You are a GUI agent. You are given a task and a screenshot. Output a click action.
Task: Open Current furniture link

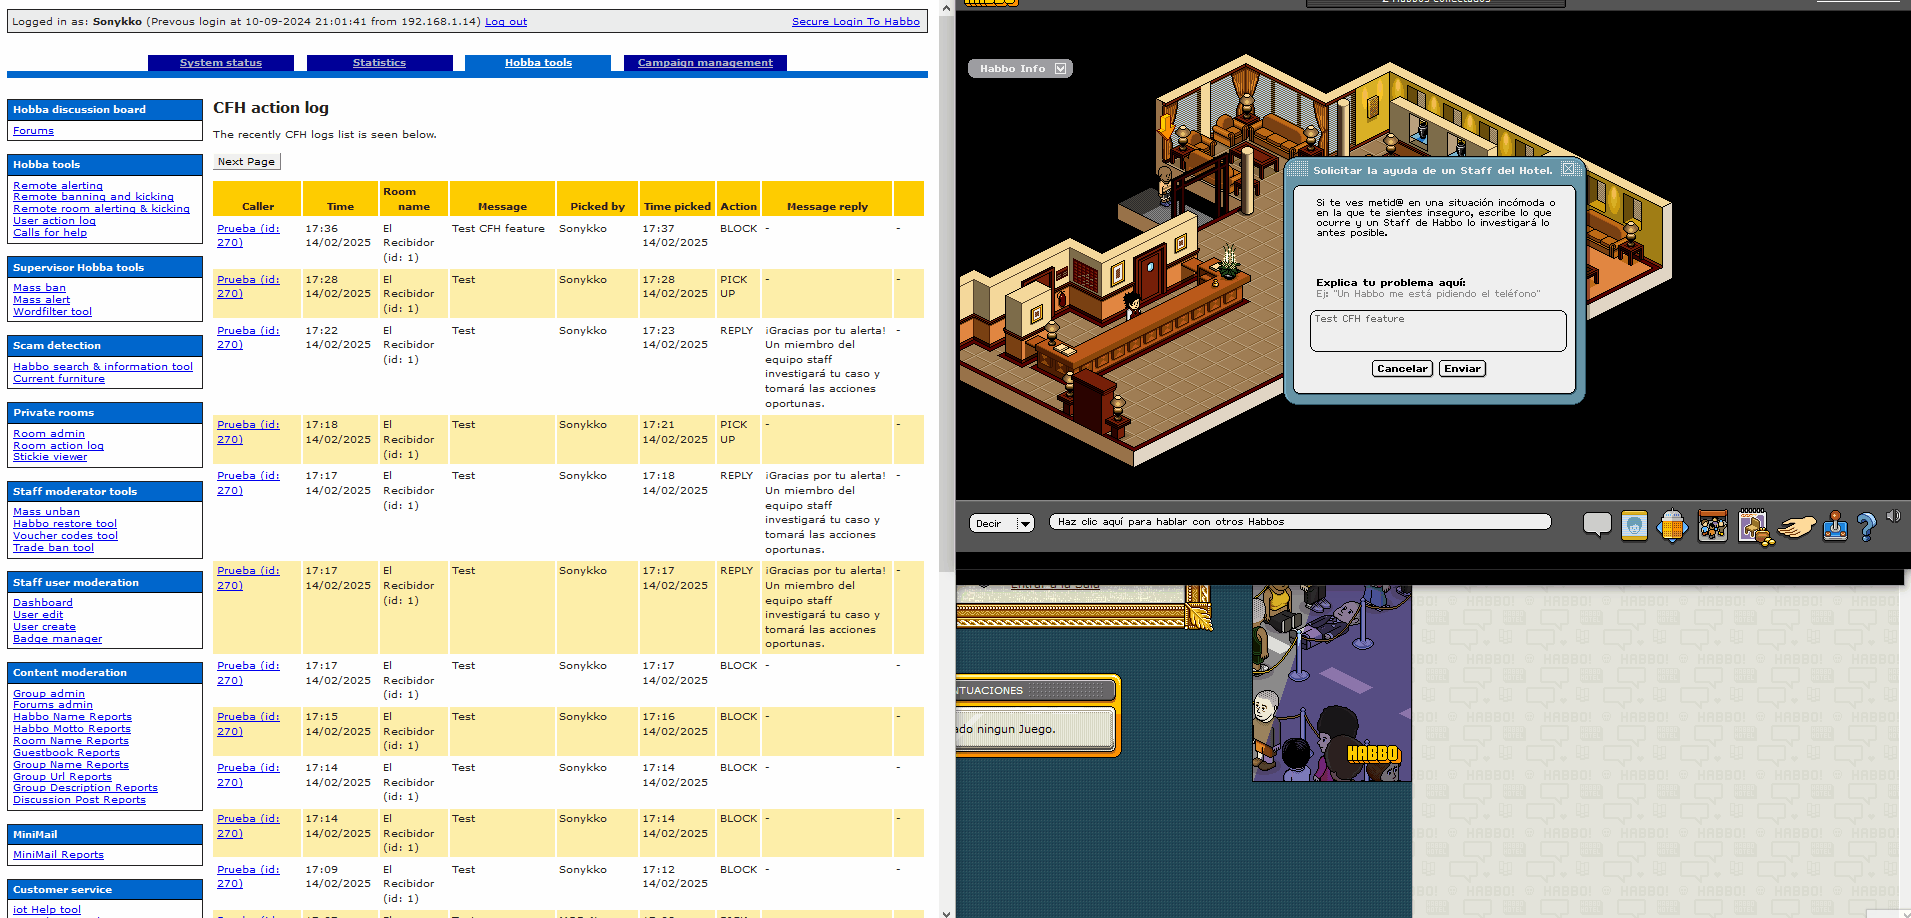[x=59, y=379]
